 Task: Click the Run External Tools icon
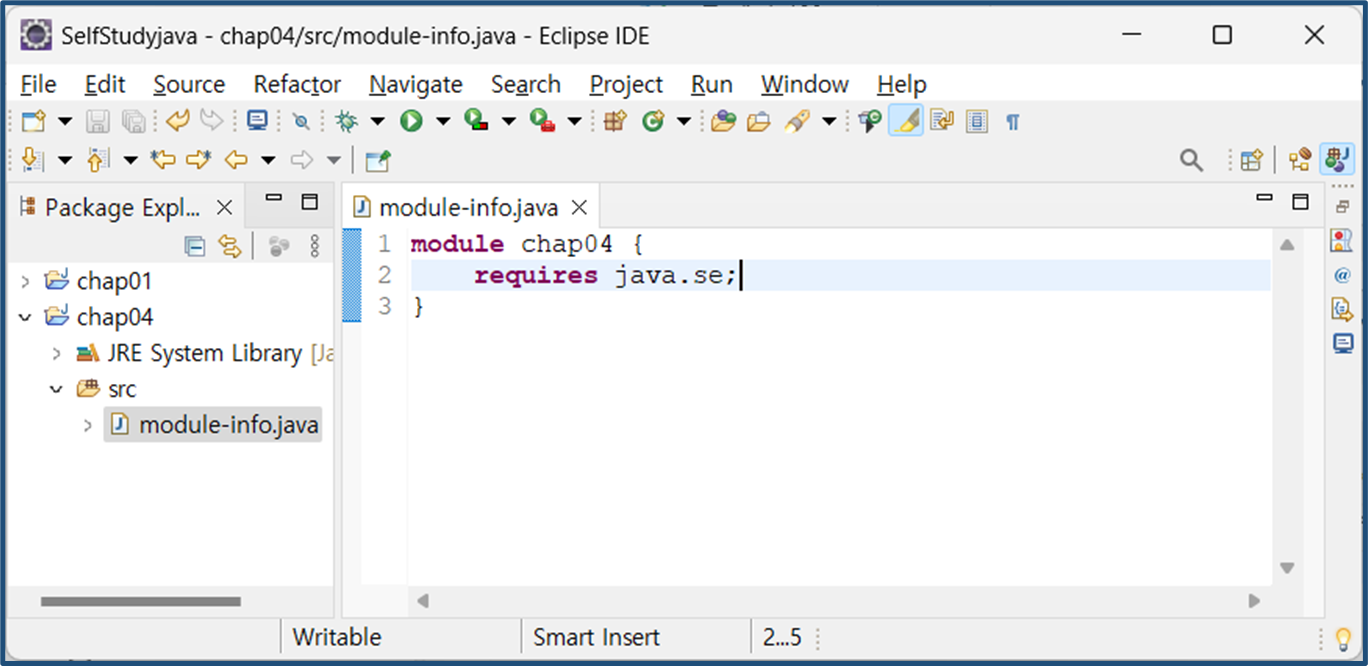point(542,122)
